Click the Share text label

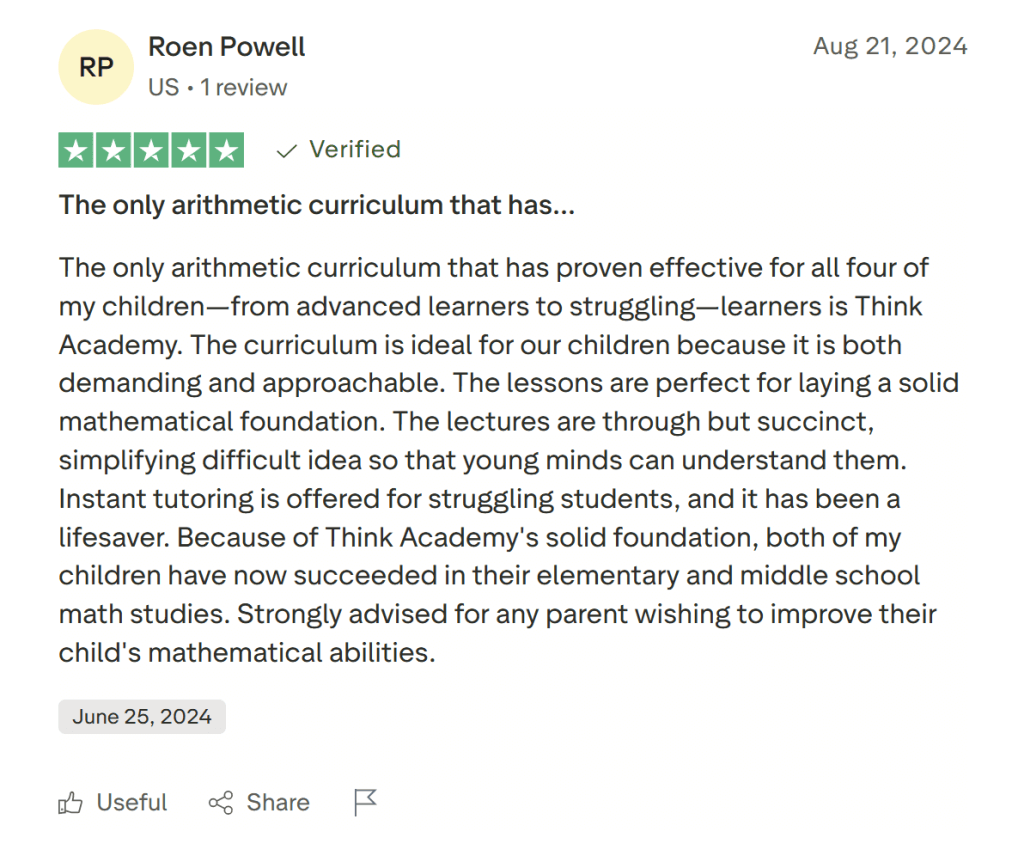(277, 802)
